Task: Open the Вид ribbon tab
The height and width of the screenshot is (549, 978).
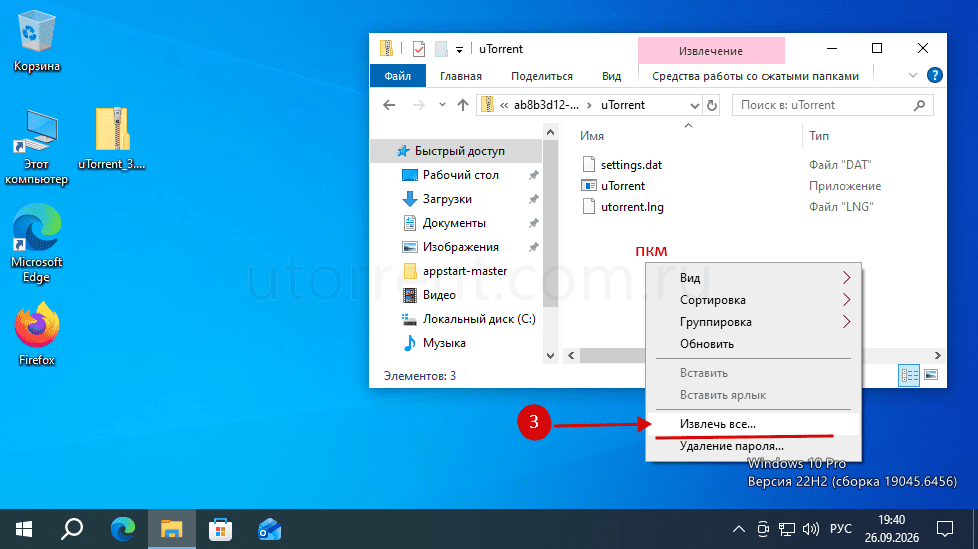Action: 611,76
